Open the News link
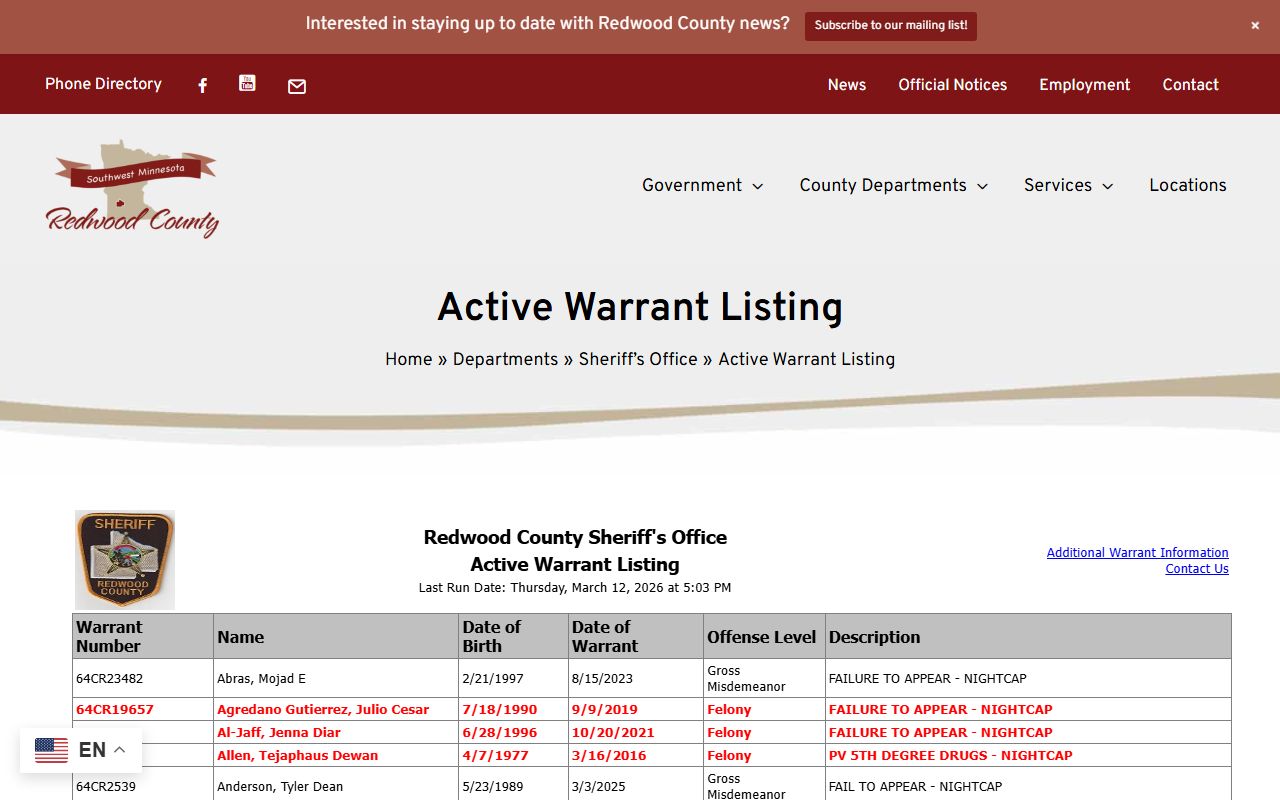The height and width of the screenshot is (800, 1280). 846,85
